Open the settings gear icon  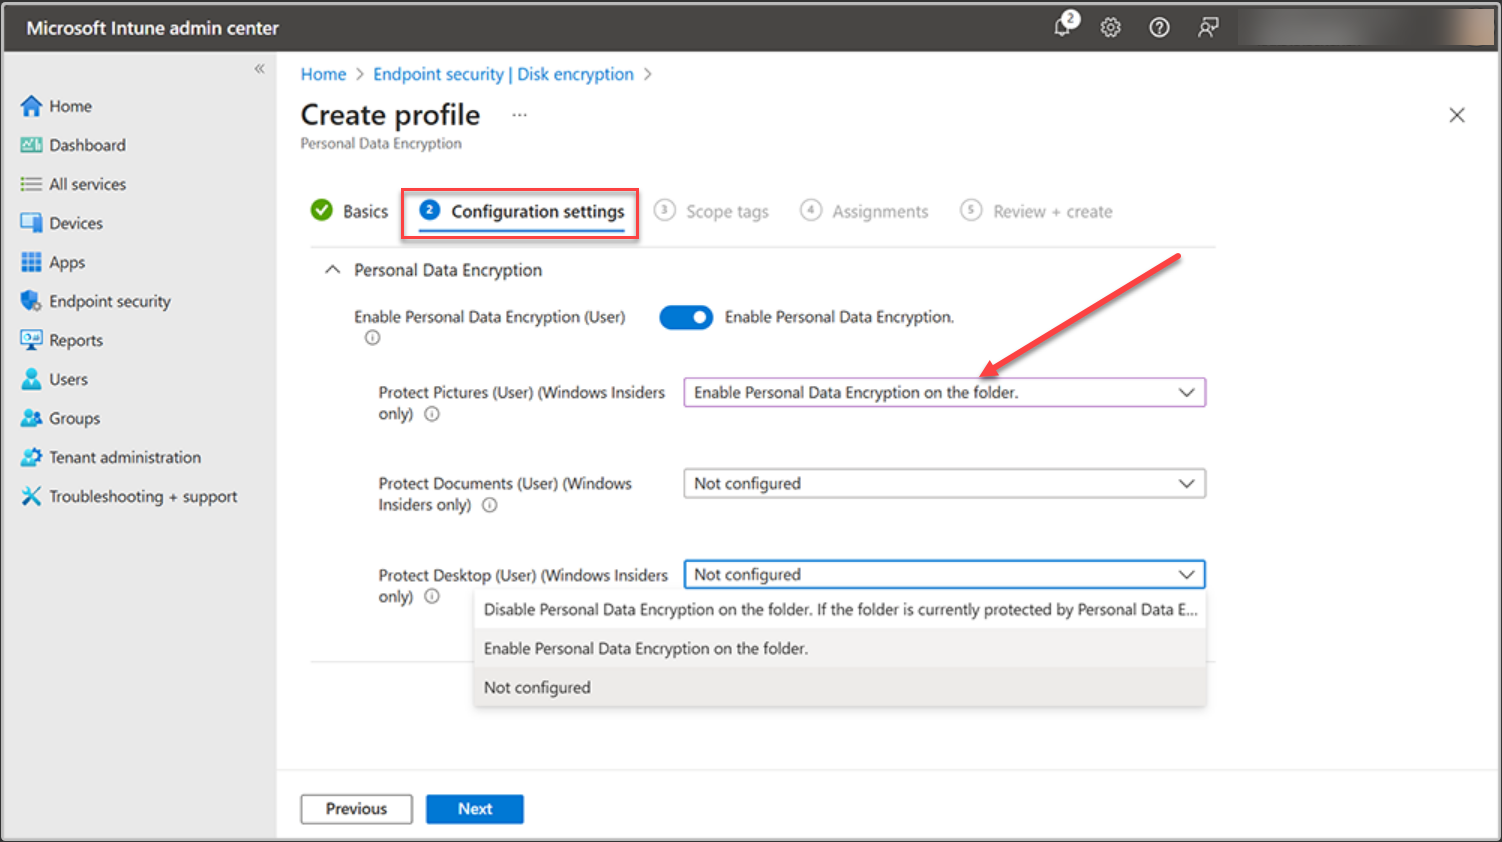1111,28
